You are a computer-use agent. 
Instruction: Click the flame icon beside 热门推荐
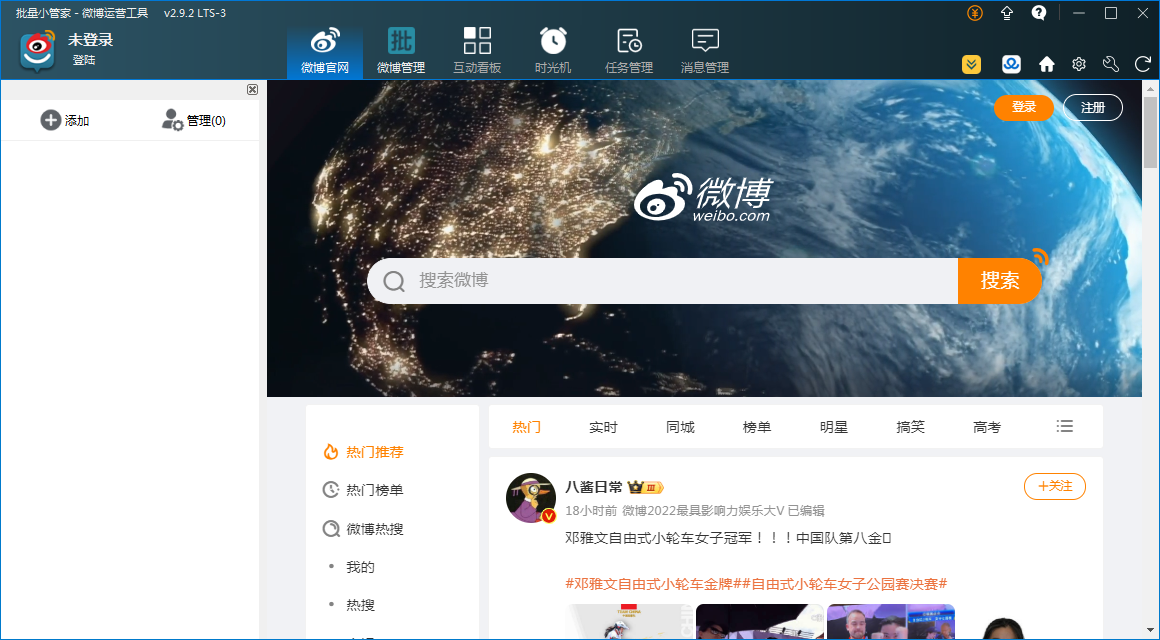tap(331, 451)
